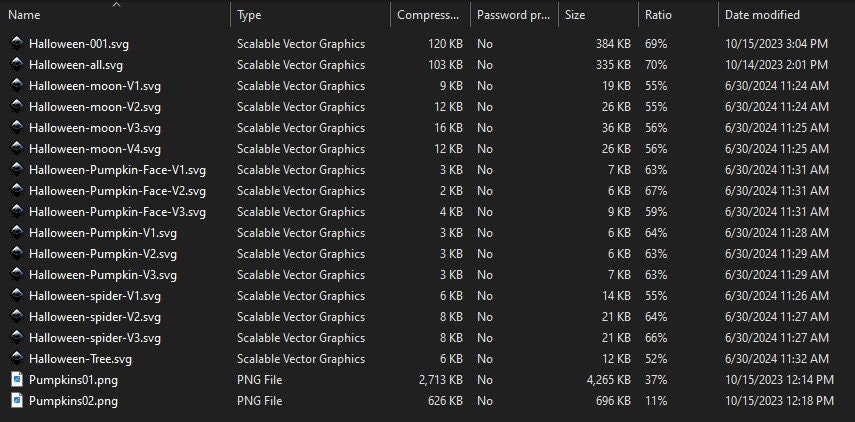Click the Halloween-moon-V3.svg file icon
Viewport: 855px width, 422px height.
tap(17, 128)
